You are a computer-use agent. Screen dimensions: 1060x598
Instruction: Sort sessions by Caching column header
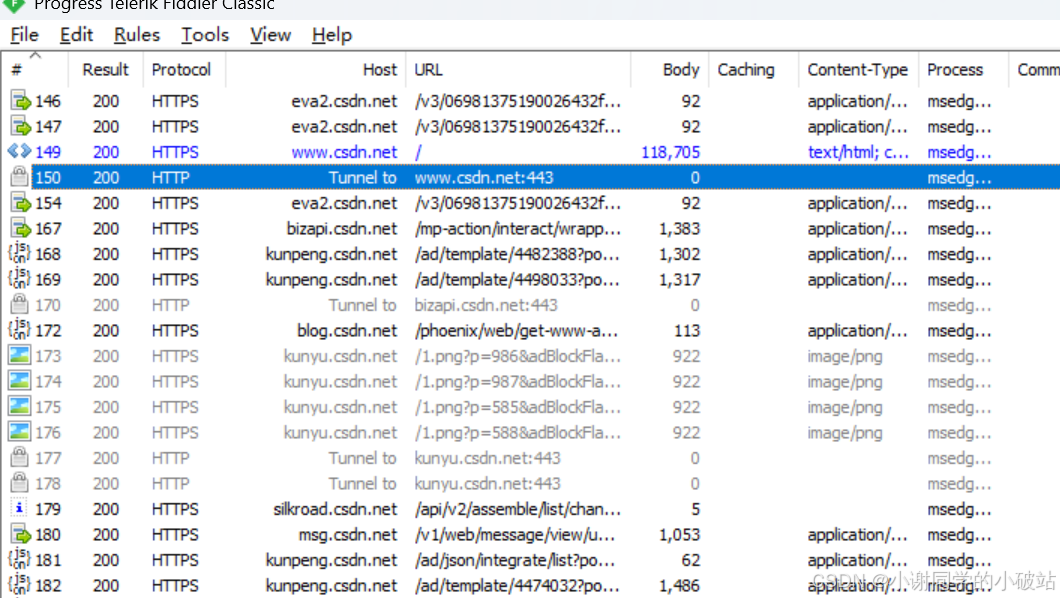click(753, 70)
